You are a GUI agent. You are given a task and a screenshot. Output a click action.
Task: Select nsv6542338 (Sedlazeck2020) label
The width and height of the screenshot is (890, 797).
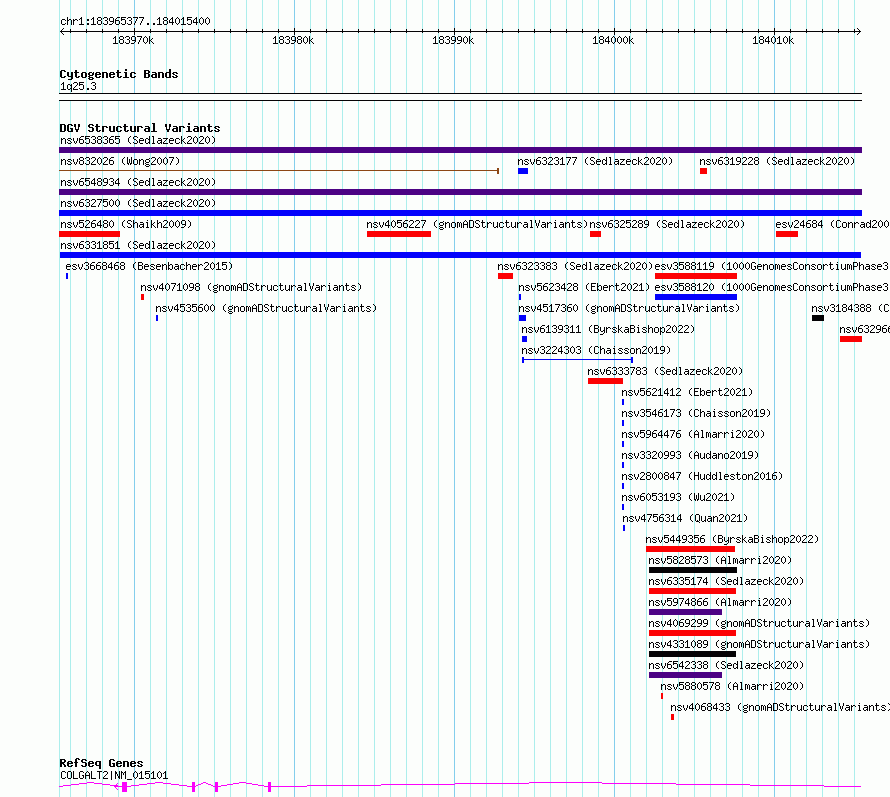coord(726,665)
